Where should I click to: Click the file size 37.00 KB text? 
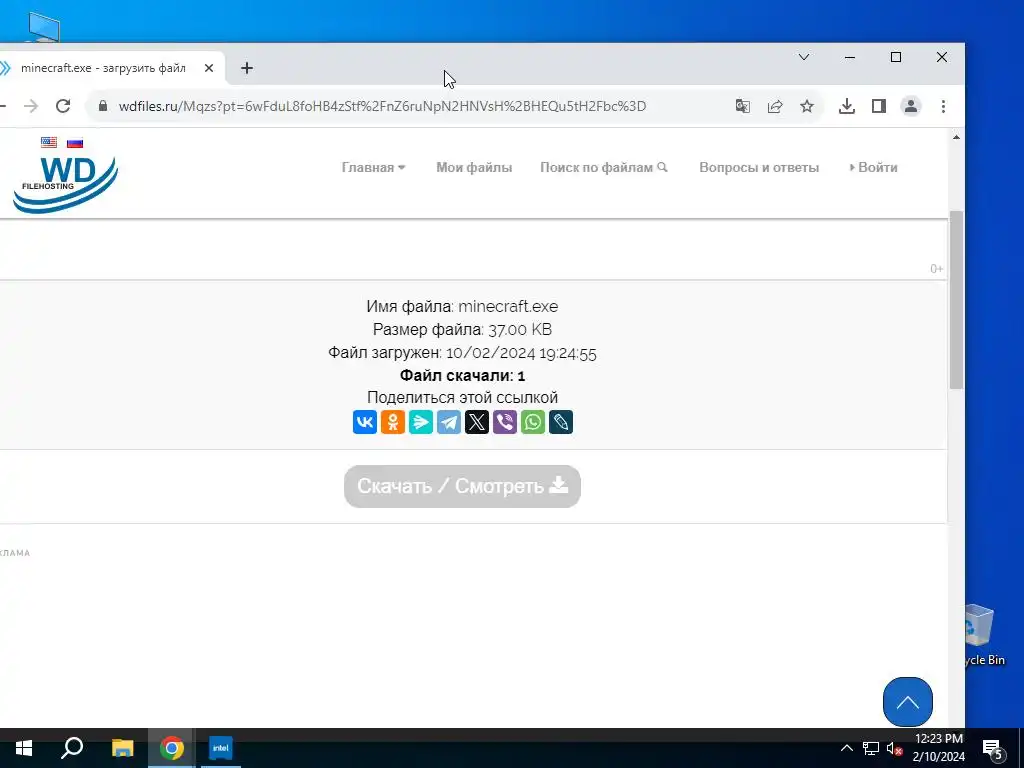(520, 330)
